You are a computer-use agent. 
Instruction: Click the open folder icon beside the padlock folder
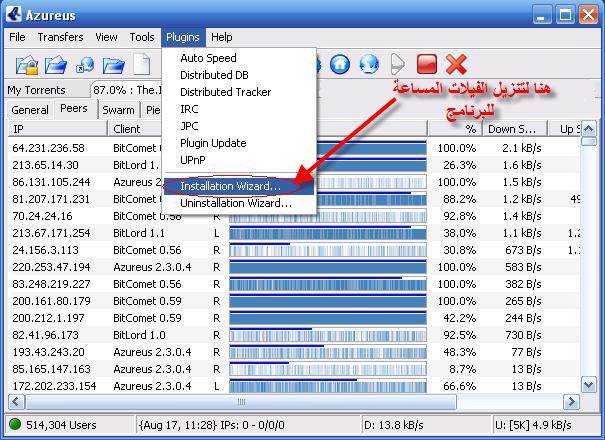(56, 64)
